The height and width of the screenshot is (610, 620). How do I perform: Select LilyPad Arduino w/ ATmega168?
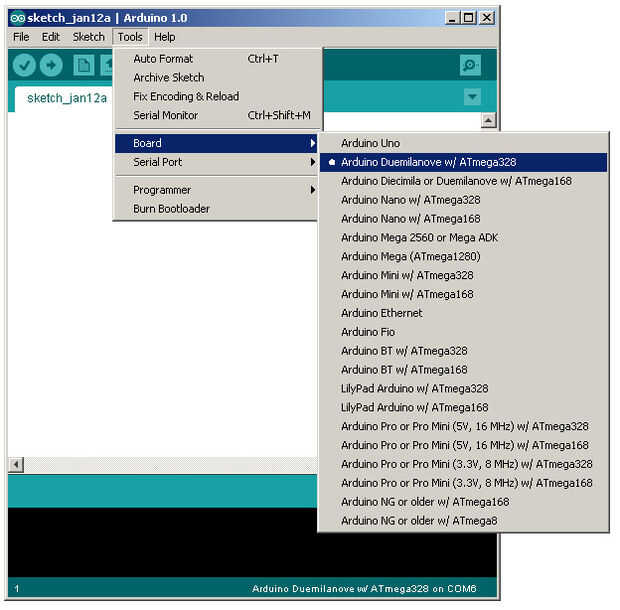click(x=463, y=408)
